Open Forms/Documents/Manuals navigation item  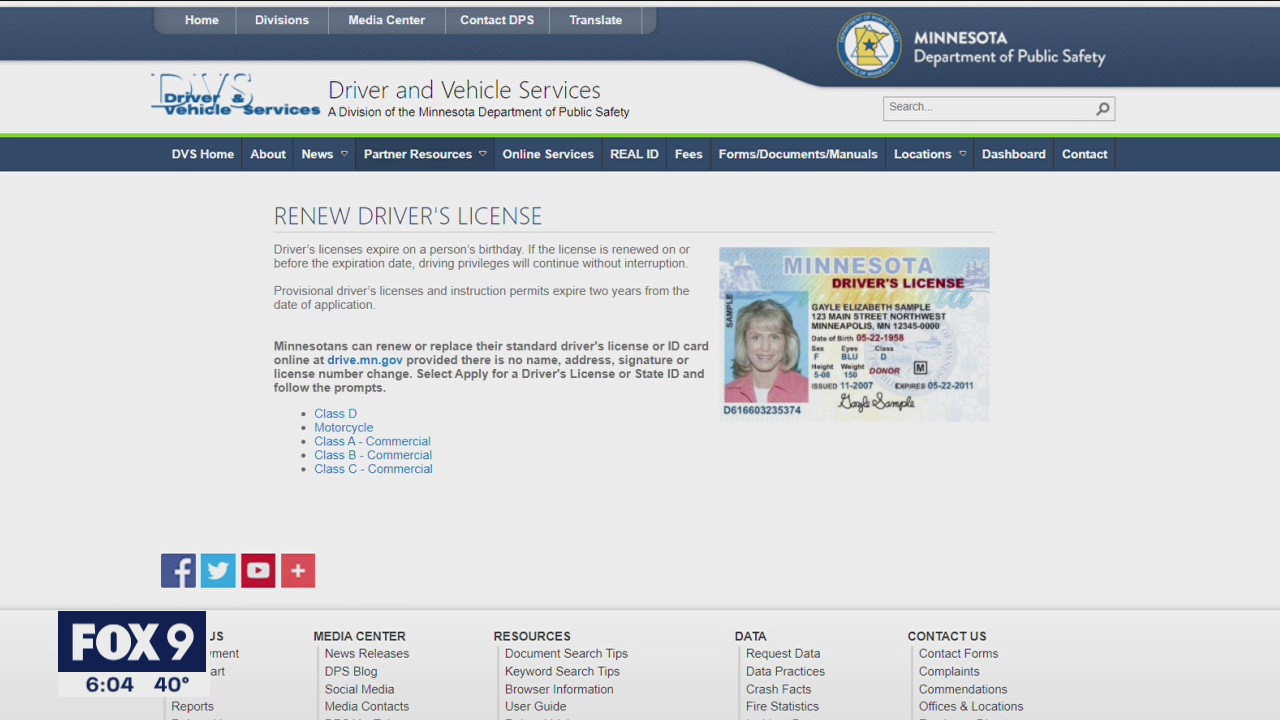click(798, 154)
